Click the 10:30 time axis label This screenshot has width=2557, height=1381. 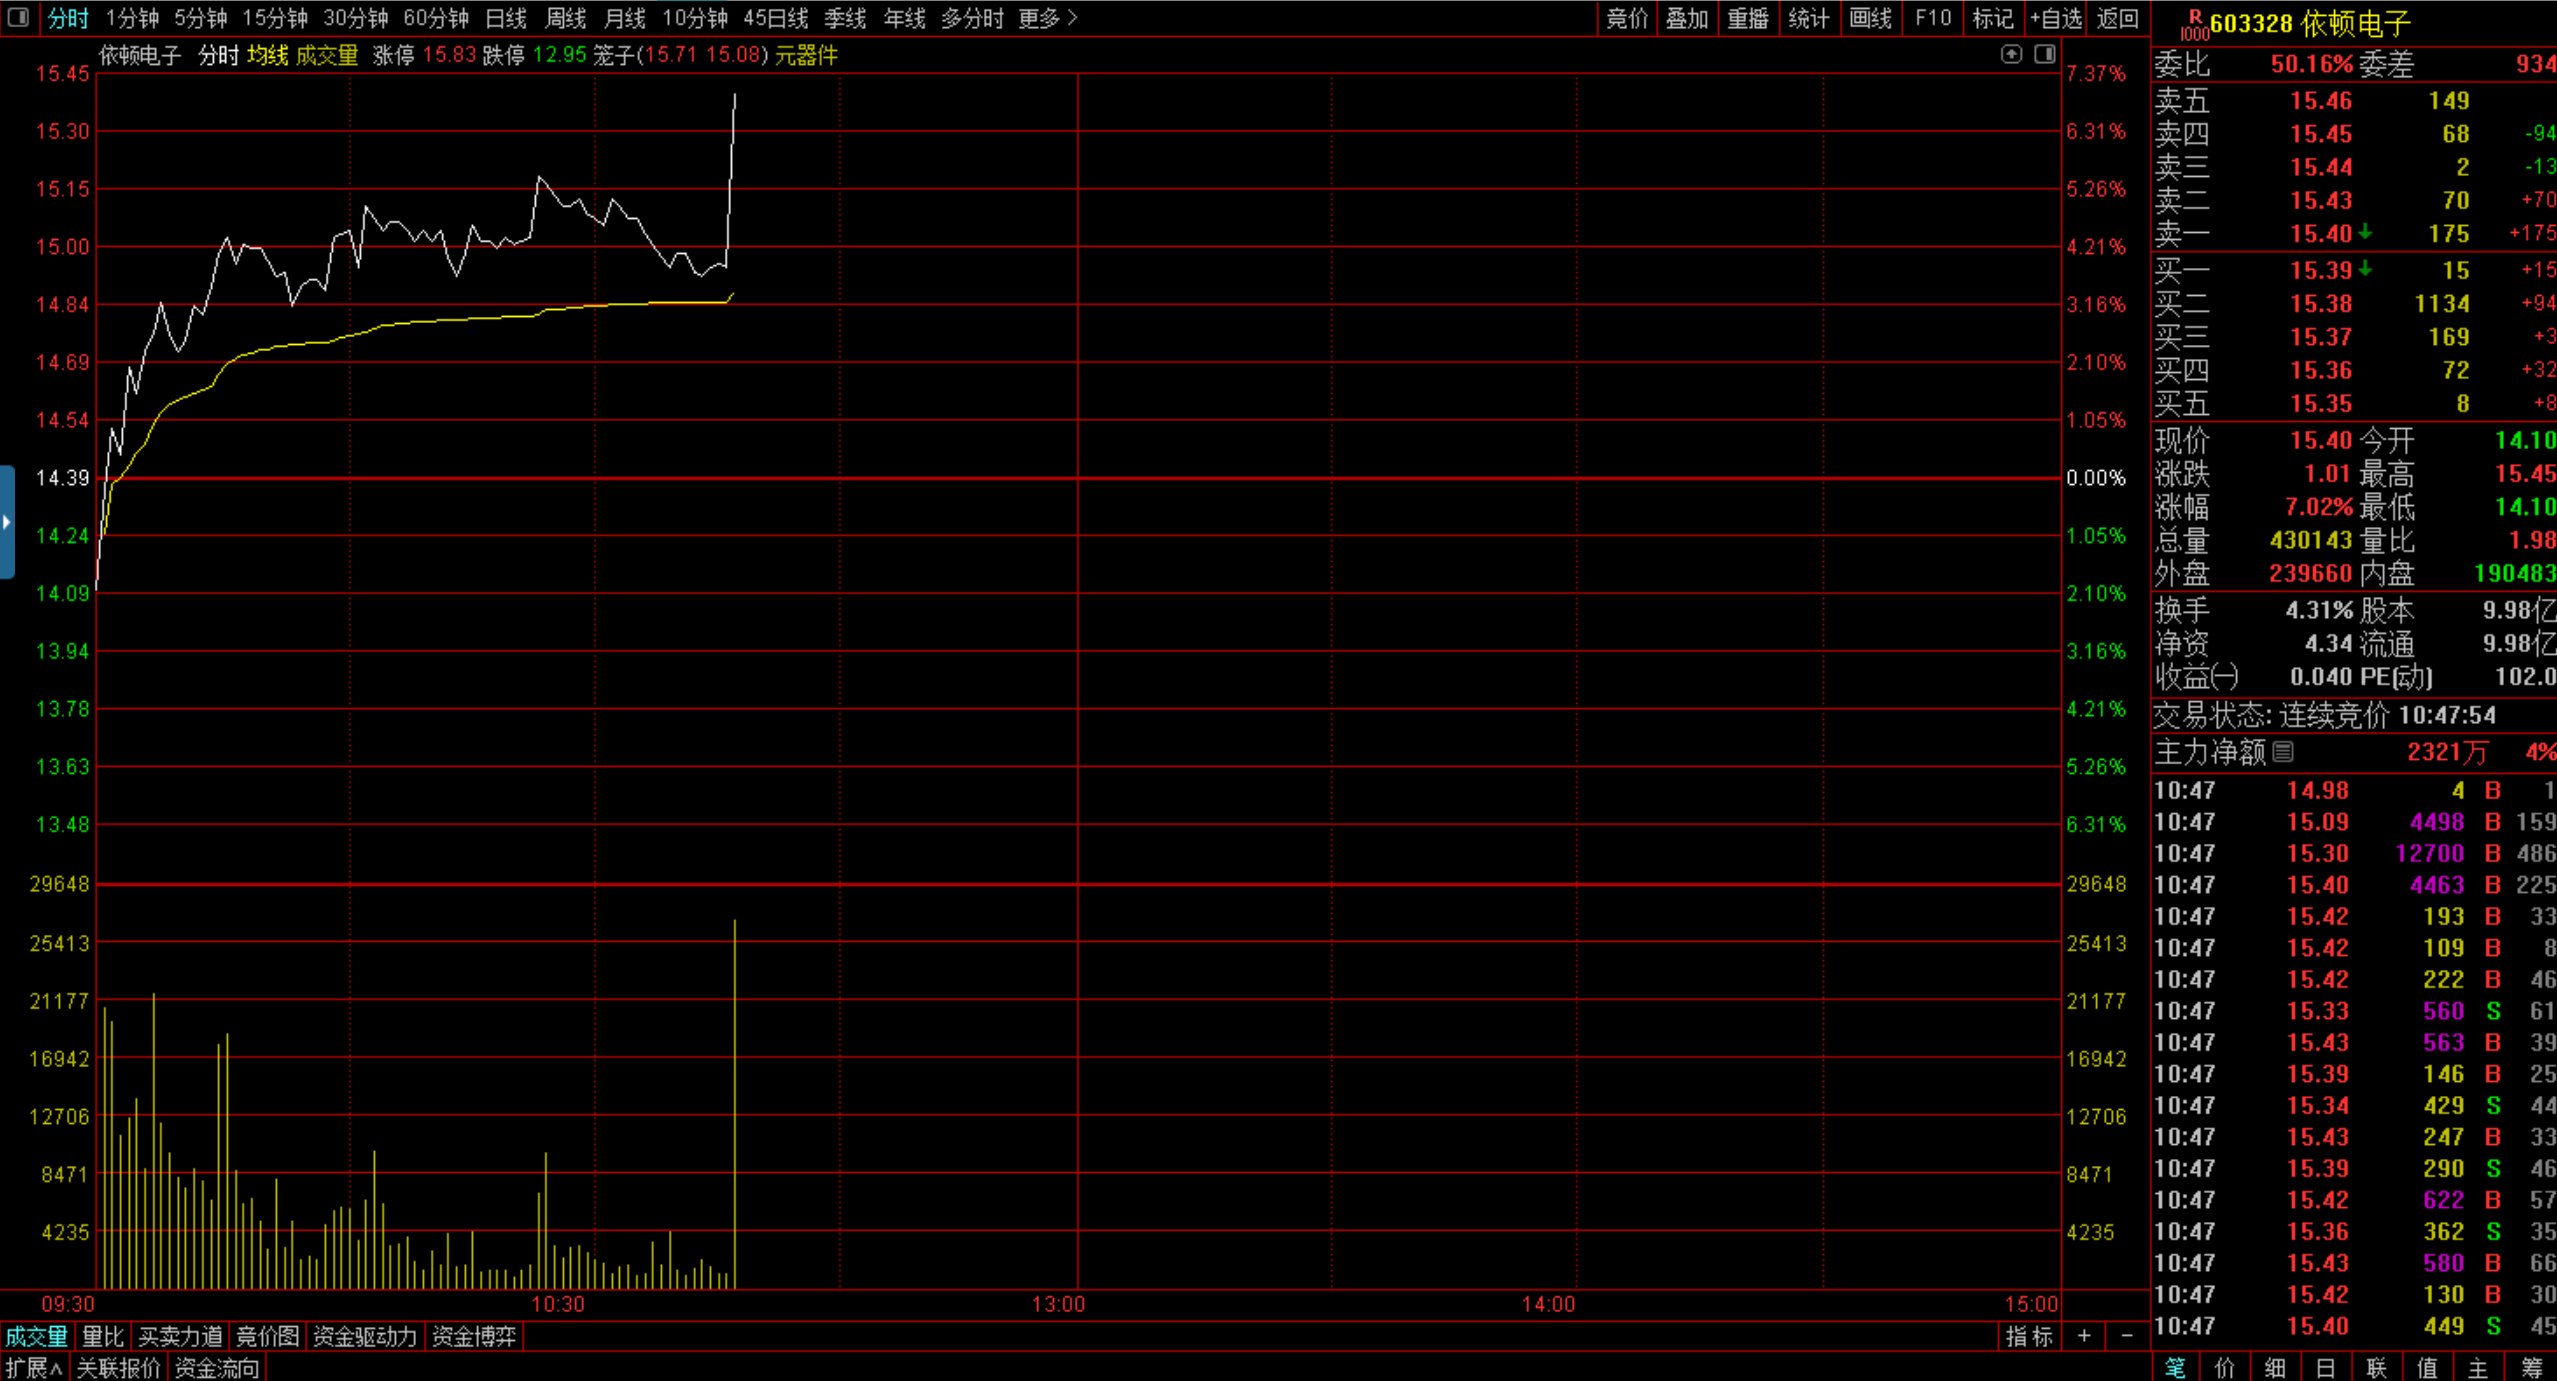(x=558, y=1304)
